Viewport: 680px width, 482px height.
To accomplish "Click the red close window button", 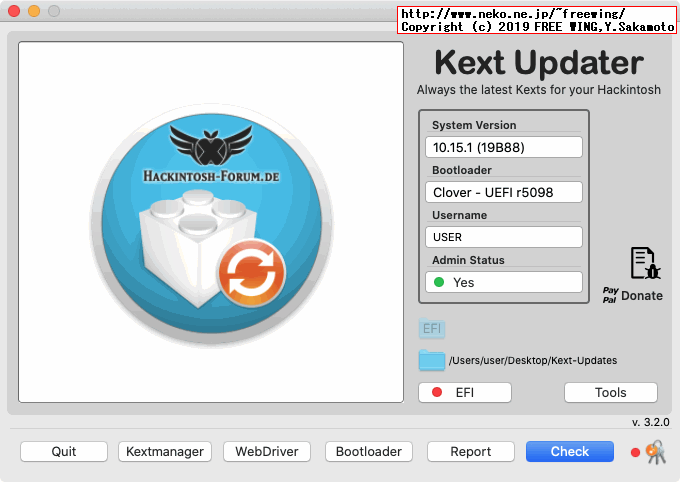I will point(14,11).
